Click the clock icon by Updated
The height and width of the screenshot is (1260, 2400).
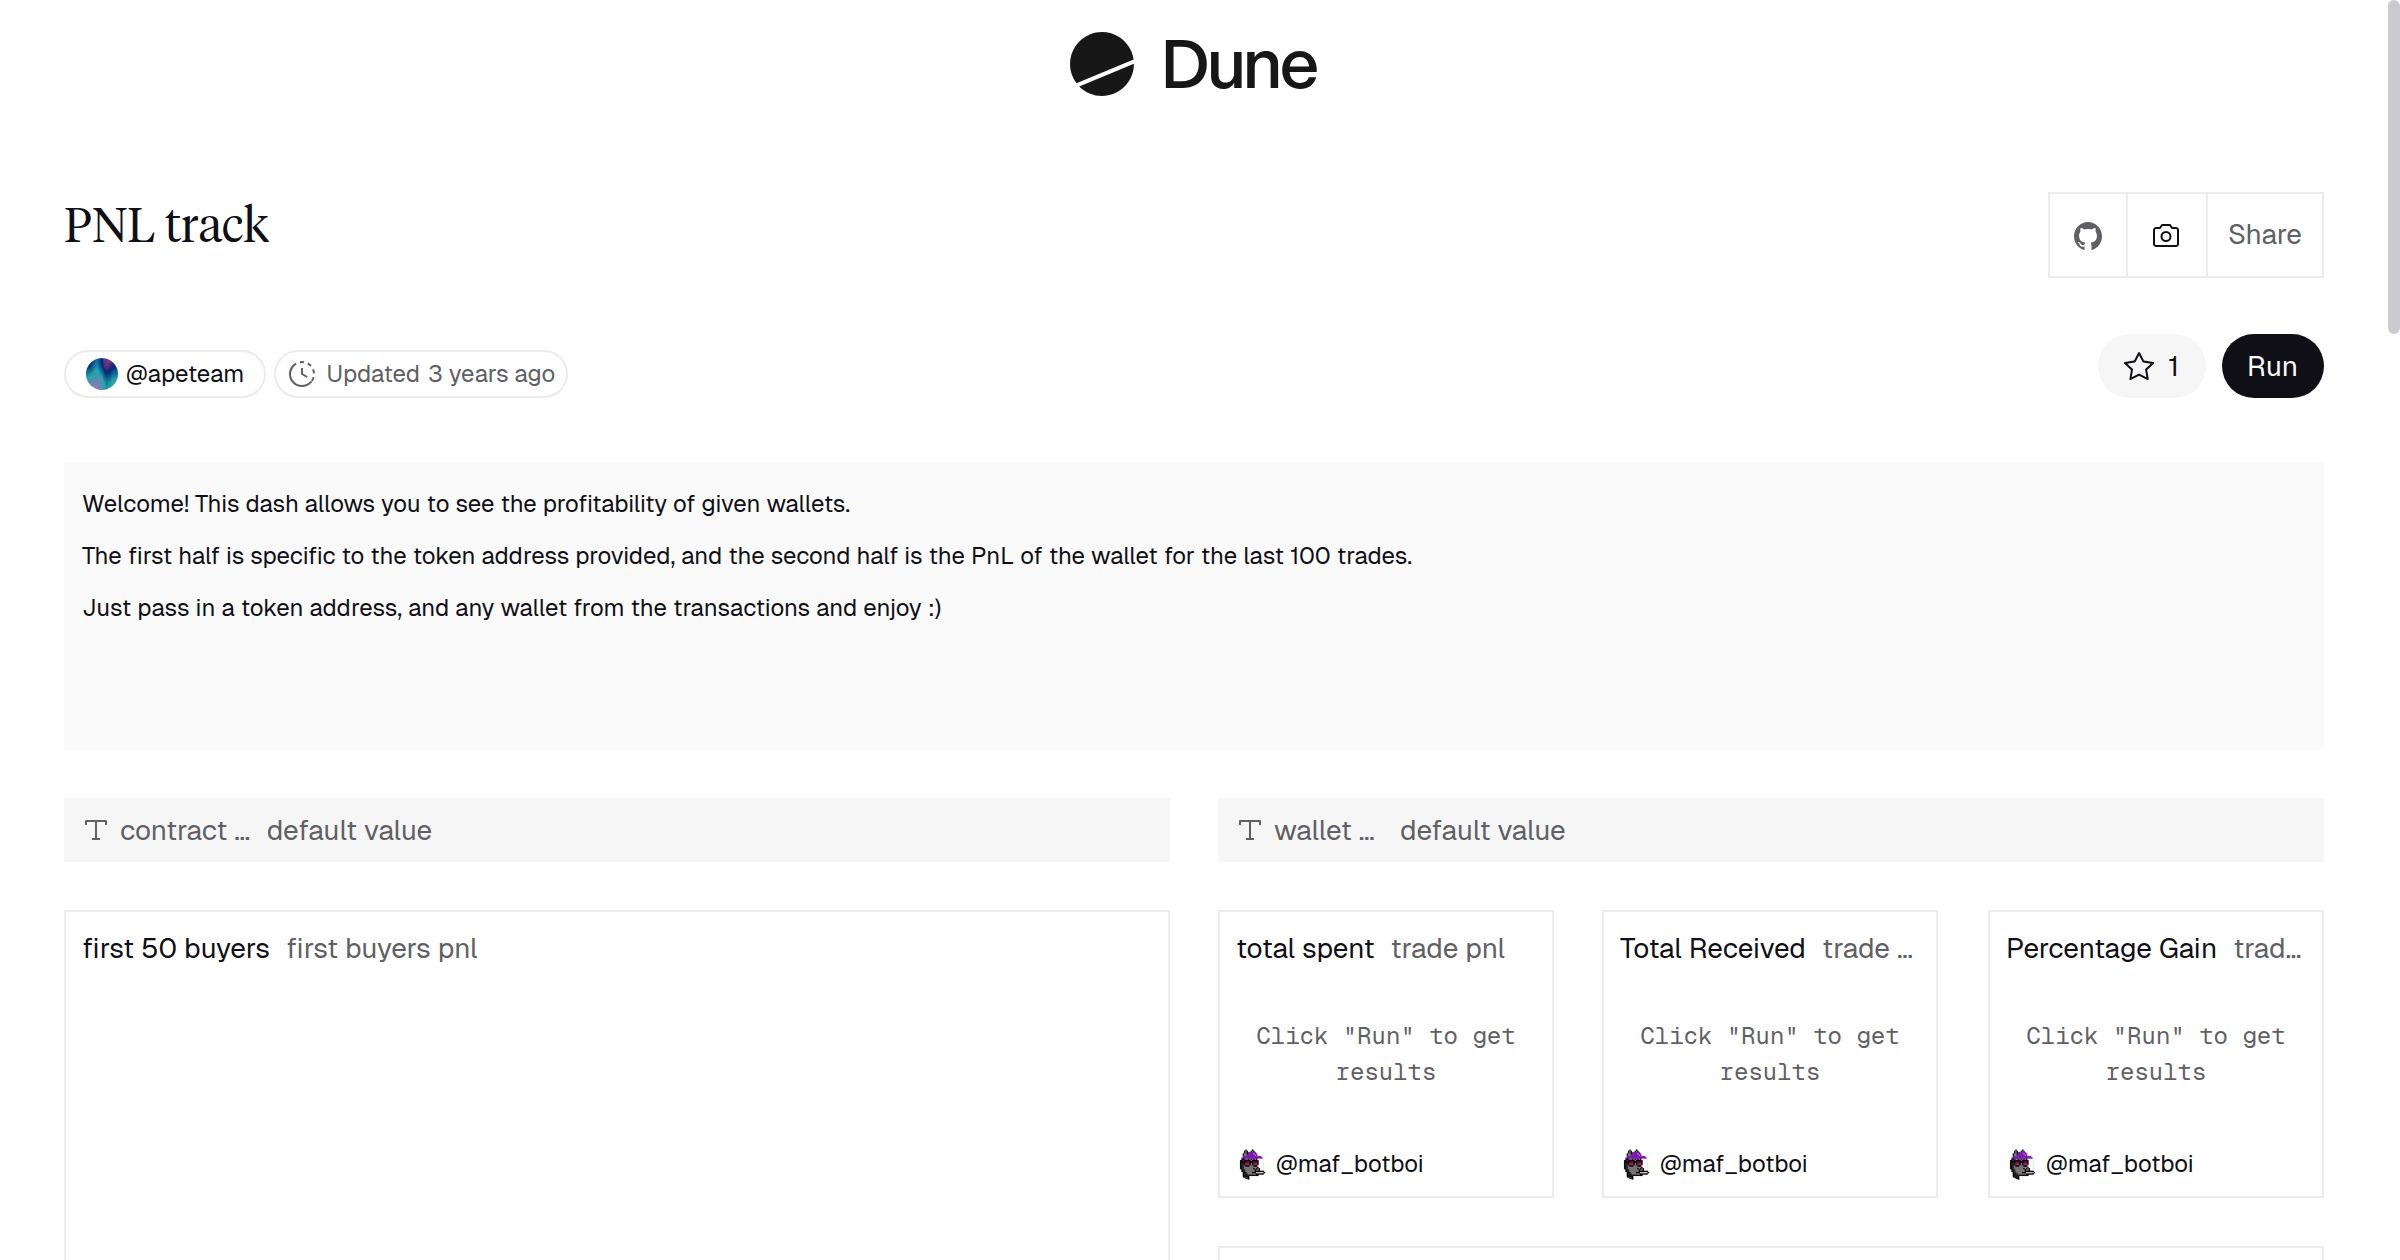pyautogui.click(x=302, y=374)
